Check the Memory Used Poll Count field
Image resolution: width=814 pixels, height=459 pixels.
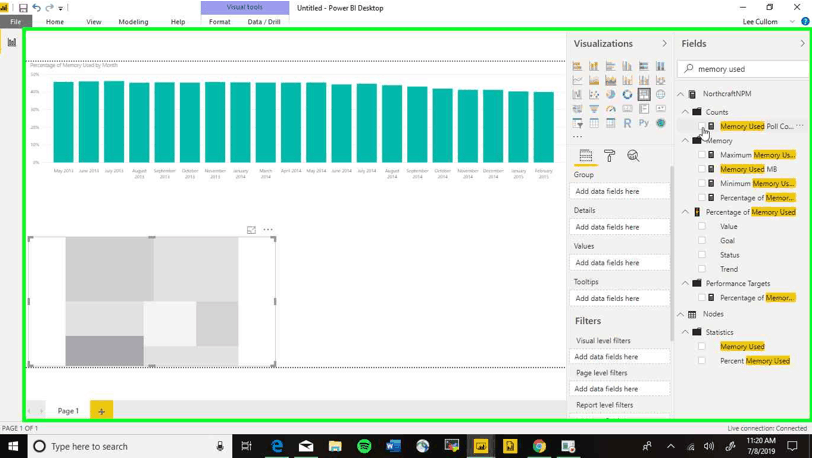[702, 126]
